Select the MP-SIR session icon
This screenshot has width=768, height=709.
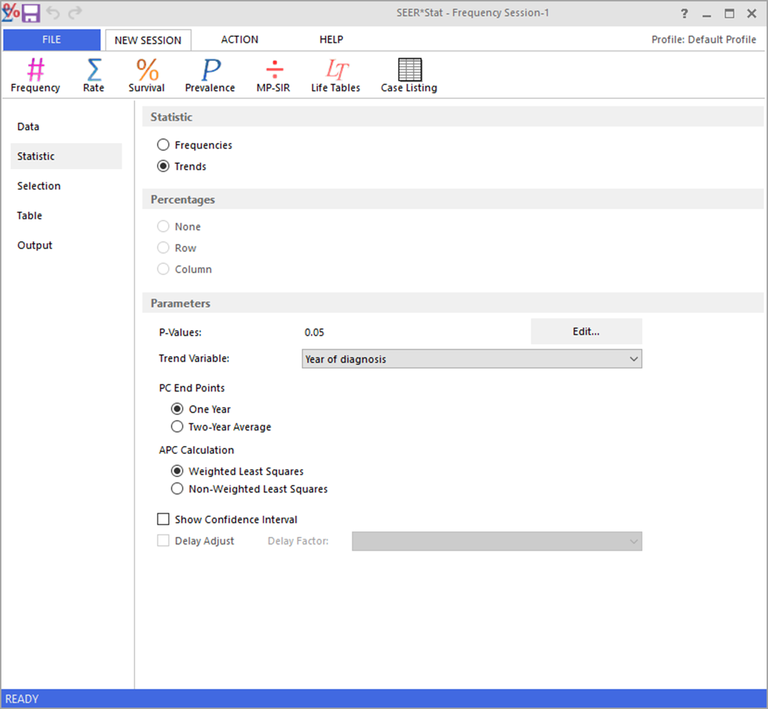tap(273, 75)
